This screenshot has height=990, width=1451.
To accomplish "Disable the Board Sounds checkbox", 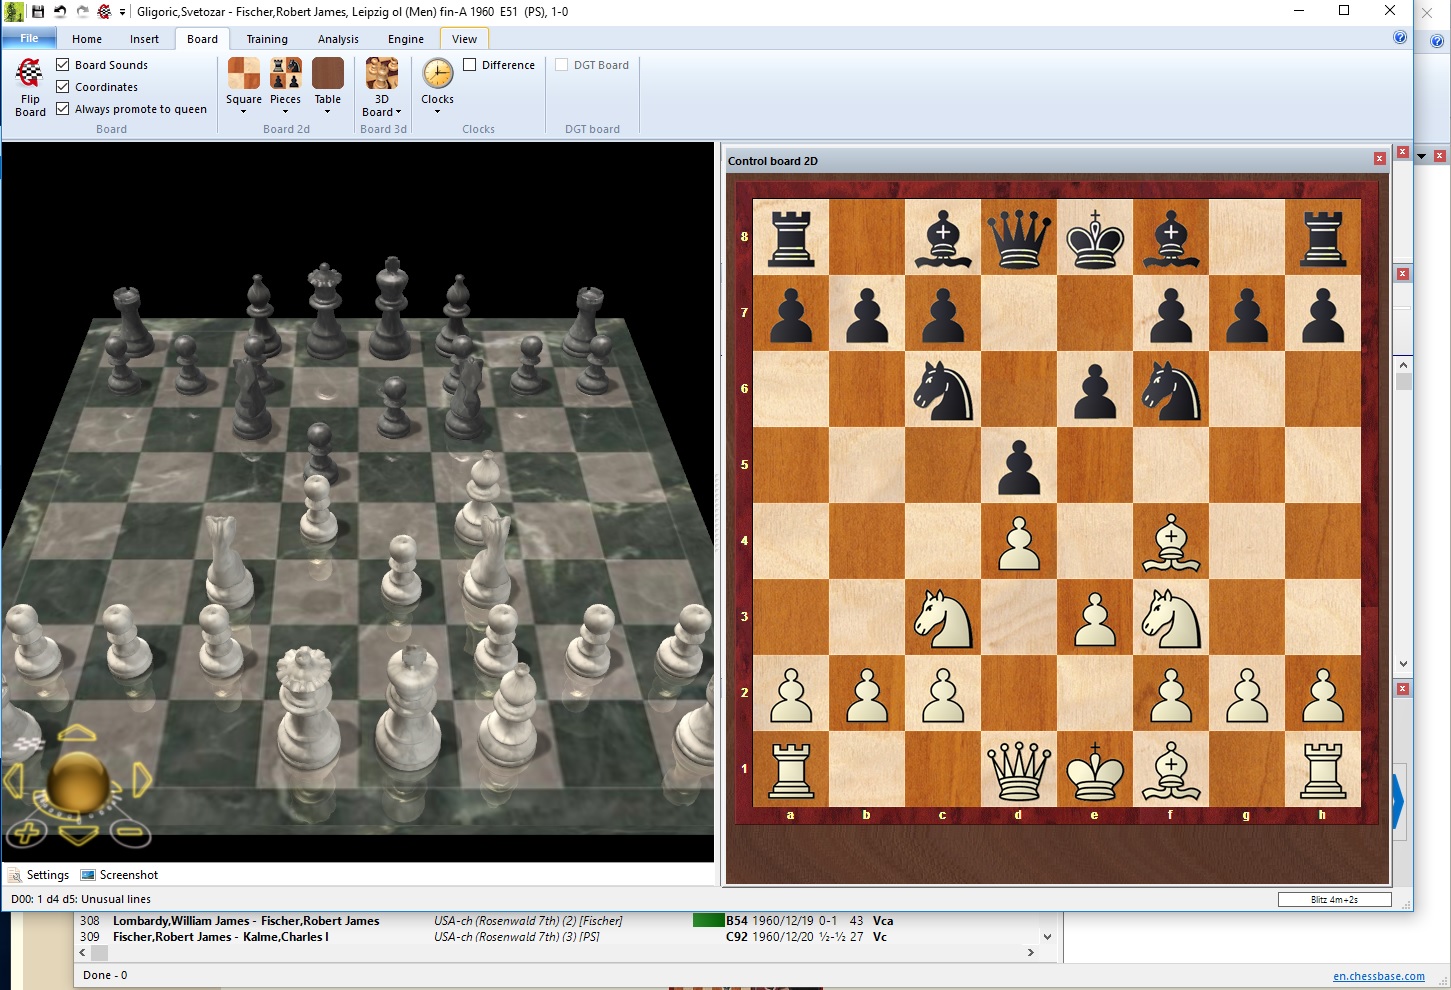I will click(x=63, y=64).
